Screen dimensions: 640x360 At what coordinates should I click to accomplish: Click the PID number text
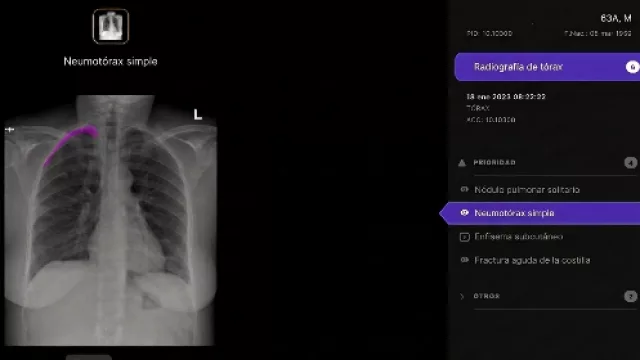click(489, 33)
